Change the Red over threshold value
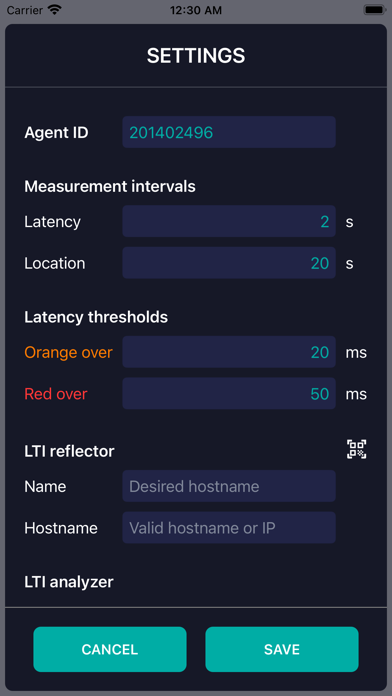This screenshot has height=696, width=392. 229,394
